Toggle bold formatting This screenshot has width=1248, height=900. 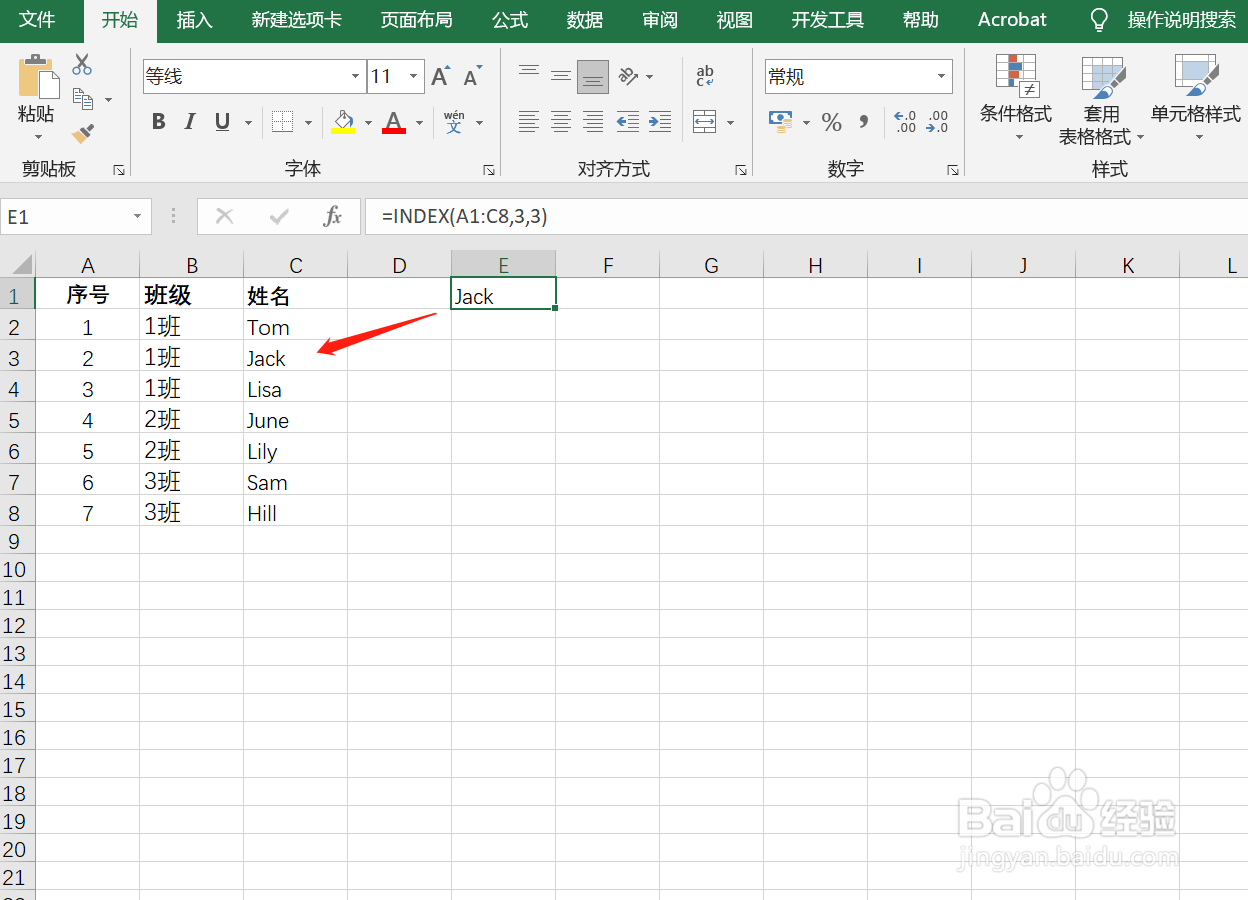pos(158,122)
